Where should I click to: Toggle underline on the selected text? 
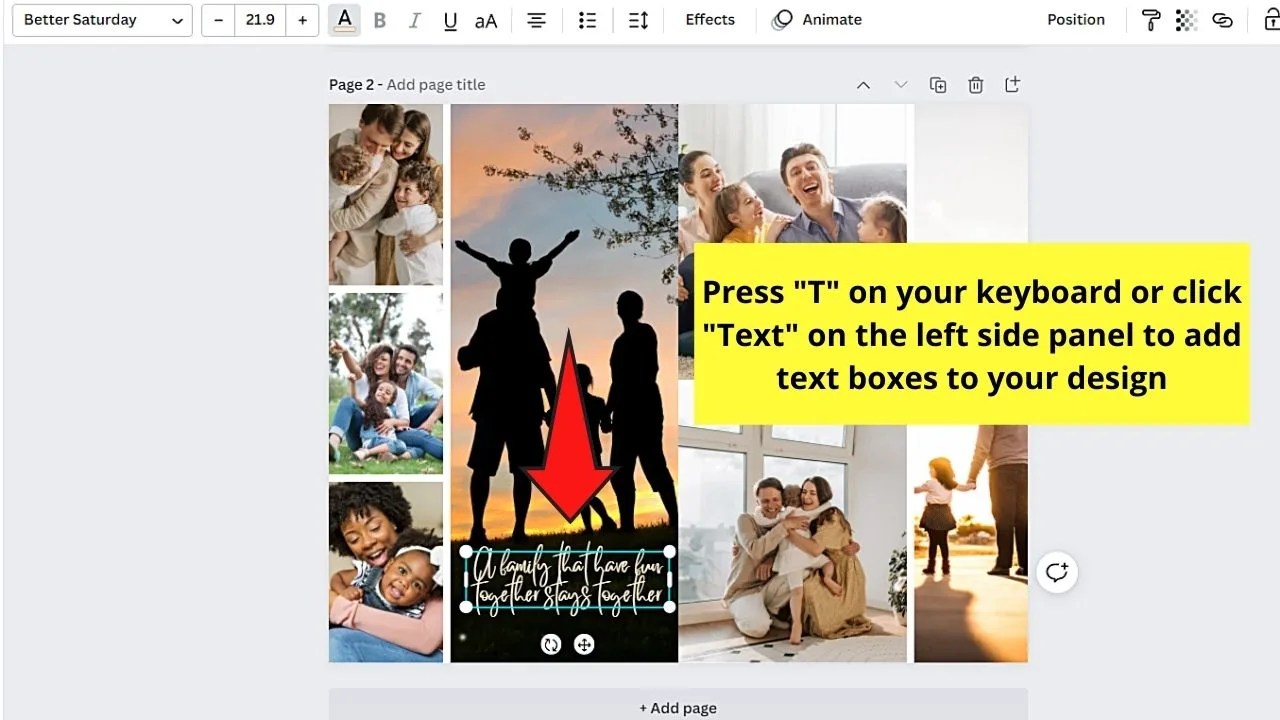450,20
